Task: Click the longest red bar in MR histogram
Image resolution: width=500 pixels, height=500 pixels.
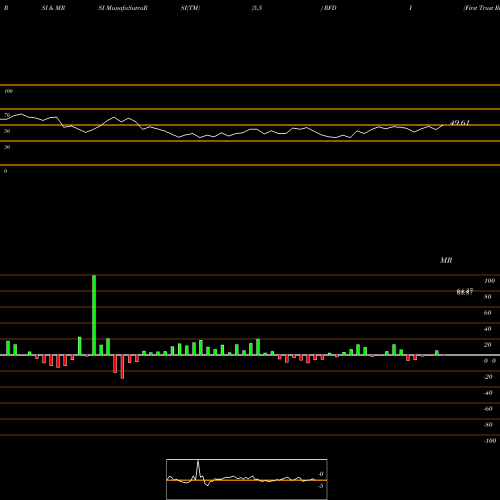Action: tap(122, 367)
